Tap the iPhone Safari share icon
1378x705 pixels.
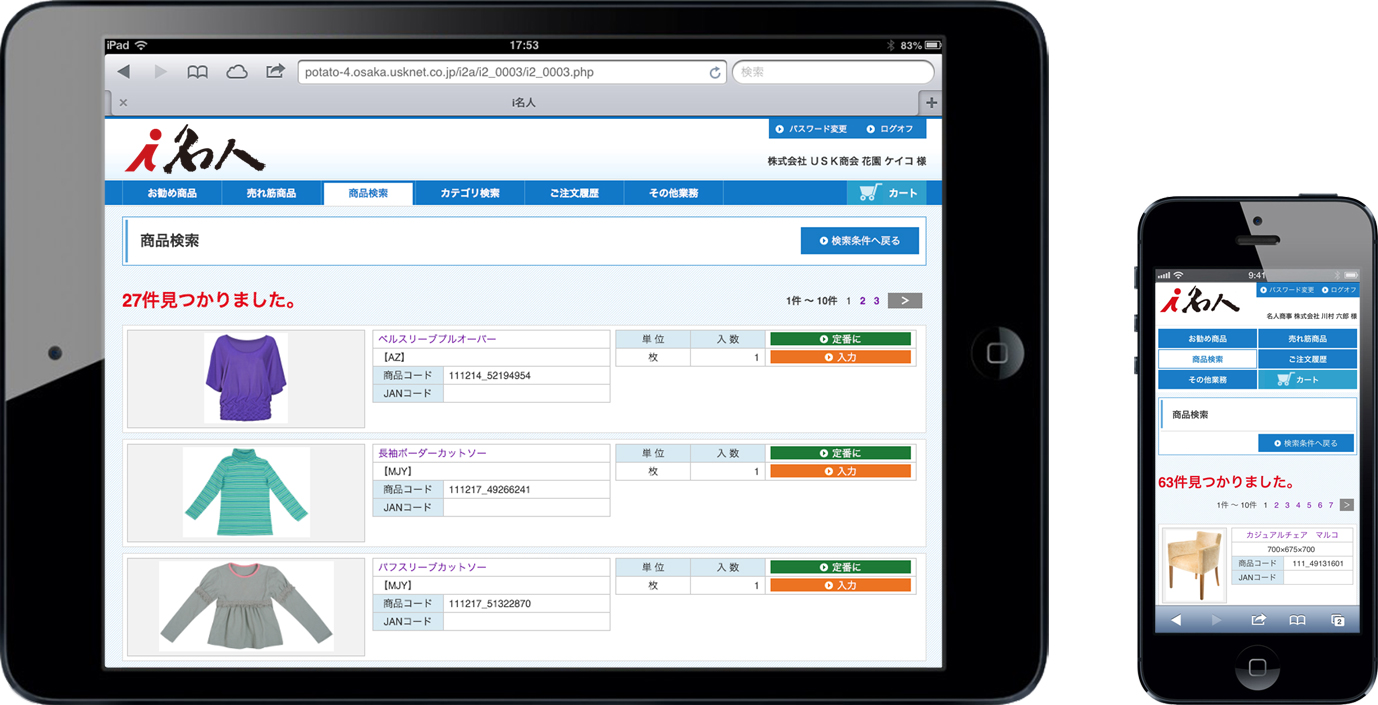pos(1258,620)
